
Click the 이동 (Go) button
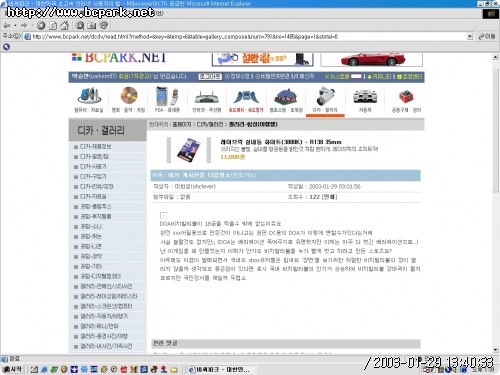[487, 36]
